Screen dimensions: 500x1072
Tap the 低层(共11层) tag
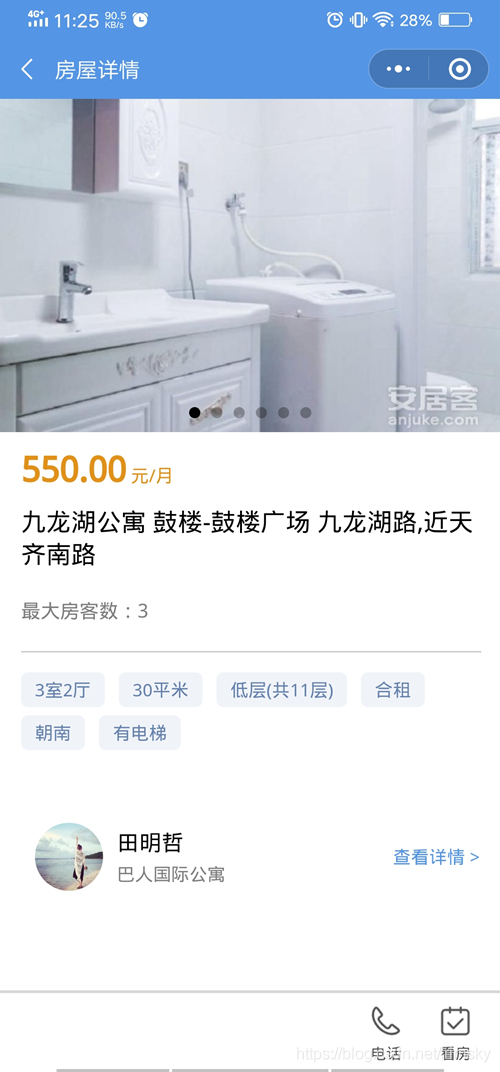point(282,690)
